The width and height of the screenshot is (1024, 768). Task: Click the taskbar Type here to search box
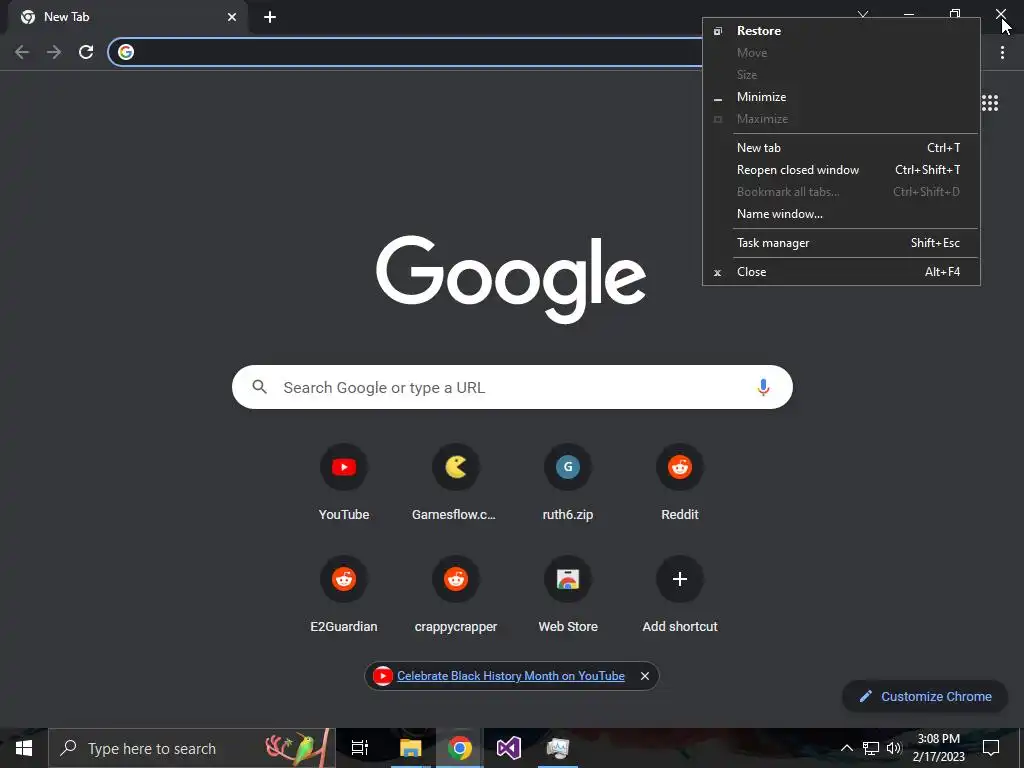[x=192, y=748]
